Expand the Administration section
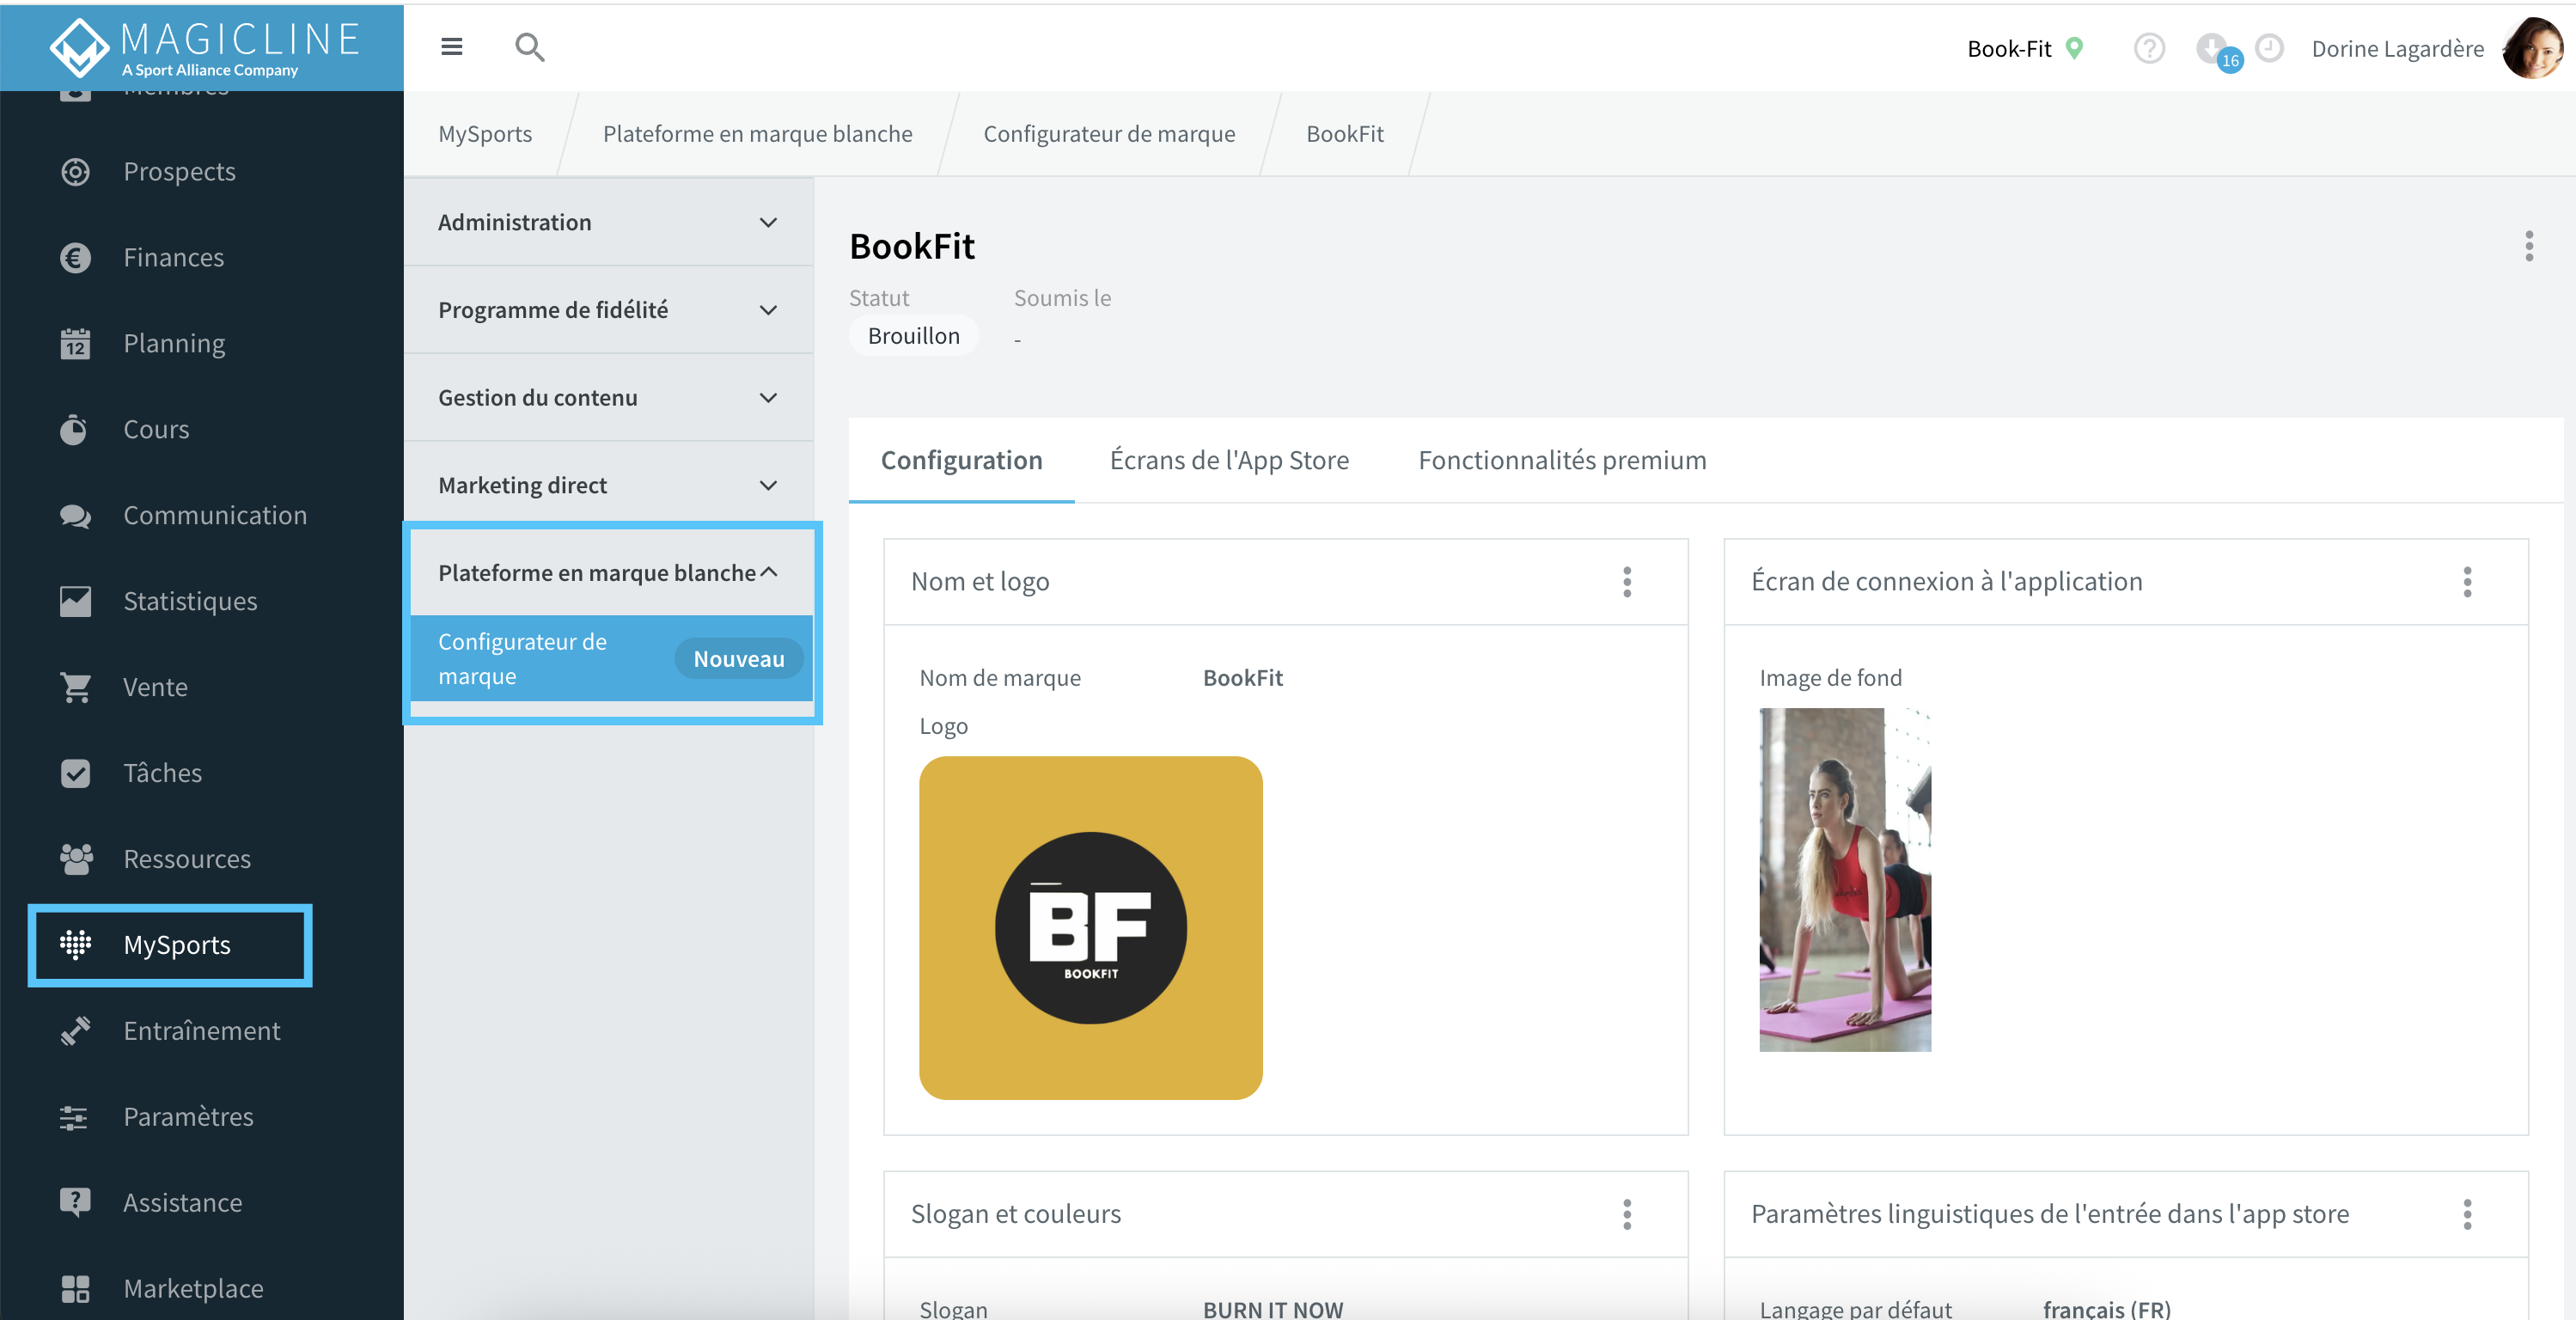Image resolution: width=2576 pixels, height=1320 pixels. [x=609, y=222]
